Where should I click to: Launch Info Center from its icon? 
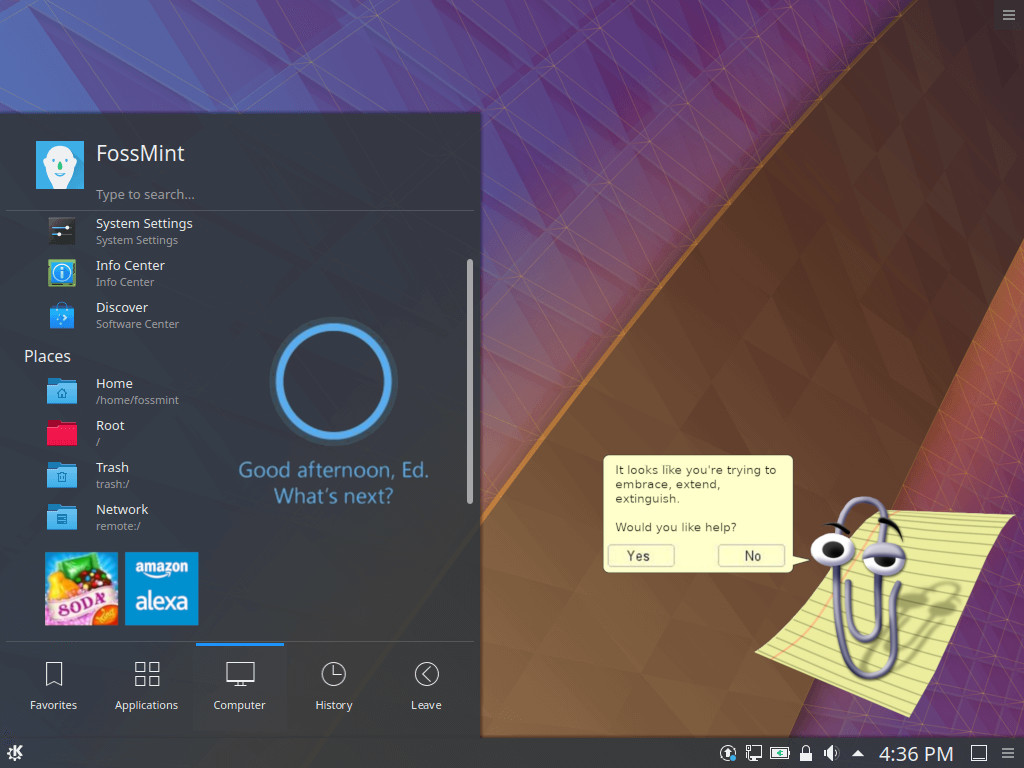(x=62, y=273)
